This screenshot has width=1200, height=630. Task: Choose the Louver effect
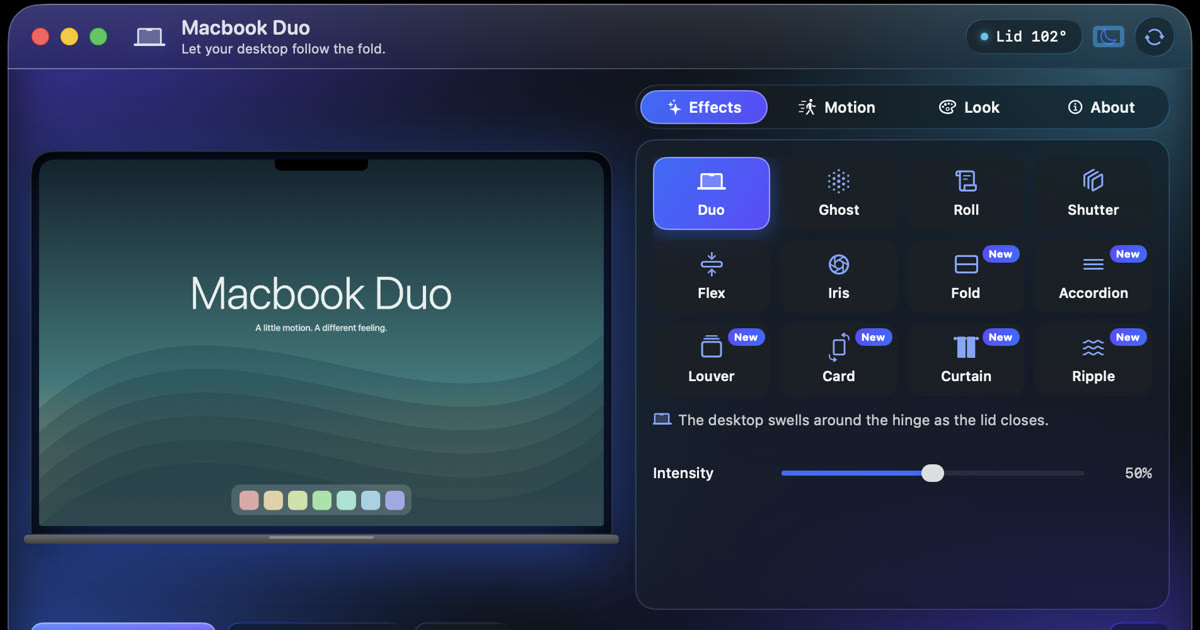[711, 359]
